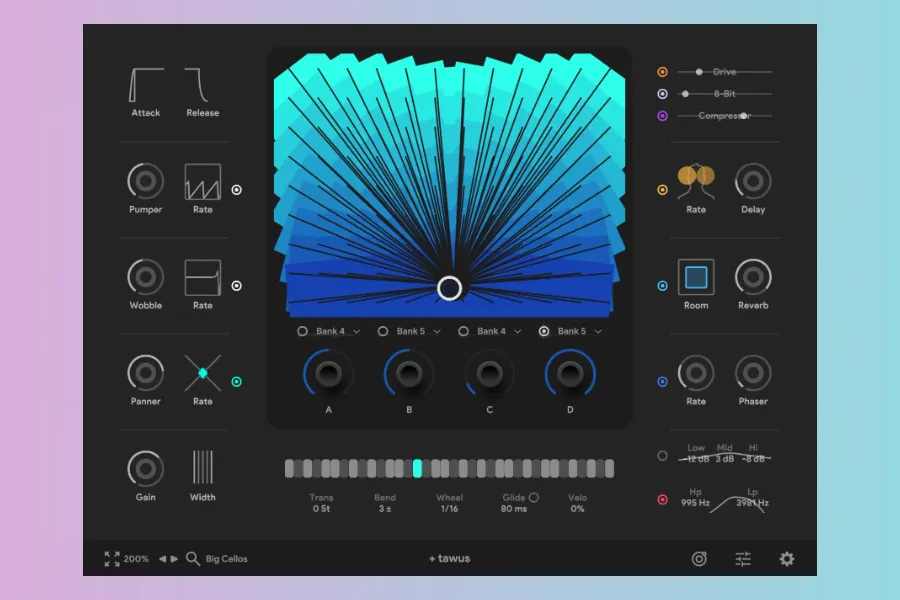Image resolution: width=900 pixels, height=600 pixels.
Task: Click the Width stereo bars icon
Action: coord(203,467)
